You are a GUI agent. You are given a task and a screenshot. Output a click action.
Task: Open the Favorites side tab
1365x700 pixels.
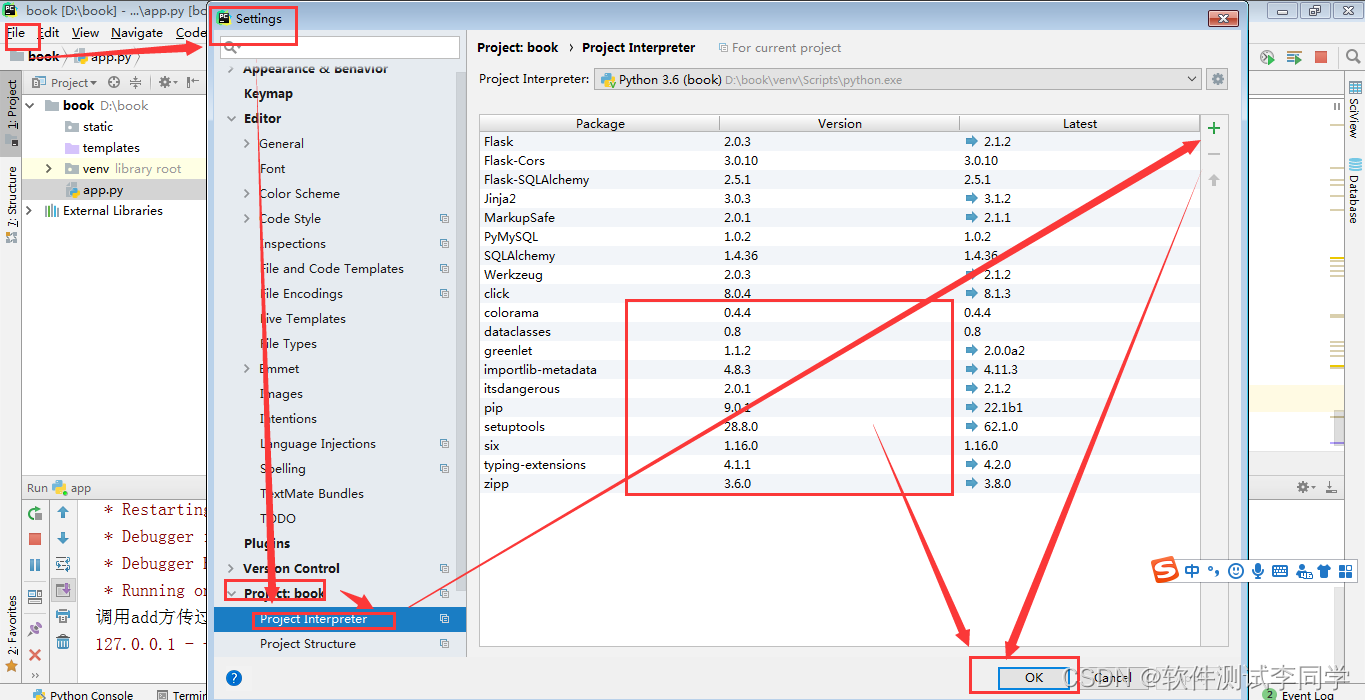12,632
